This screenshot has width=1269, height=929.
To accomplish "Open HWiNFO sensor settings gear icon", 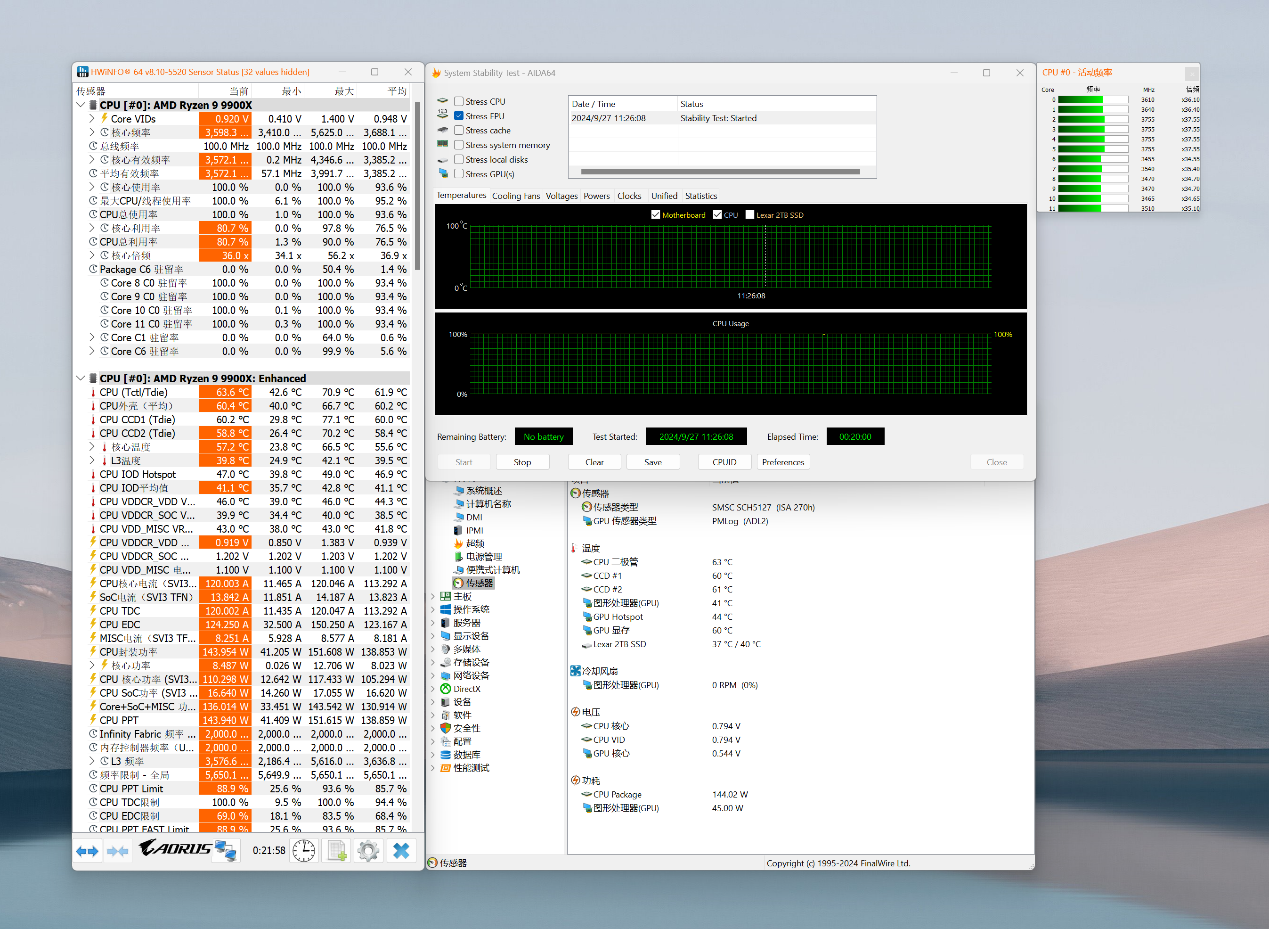I will pyautogui.click(x=368, y=850).
